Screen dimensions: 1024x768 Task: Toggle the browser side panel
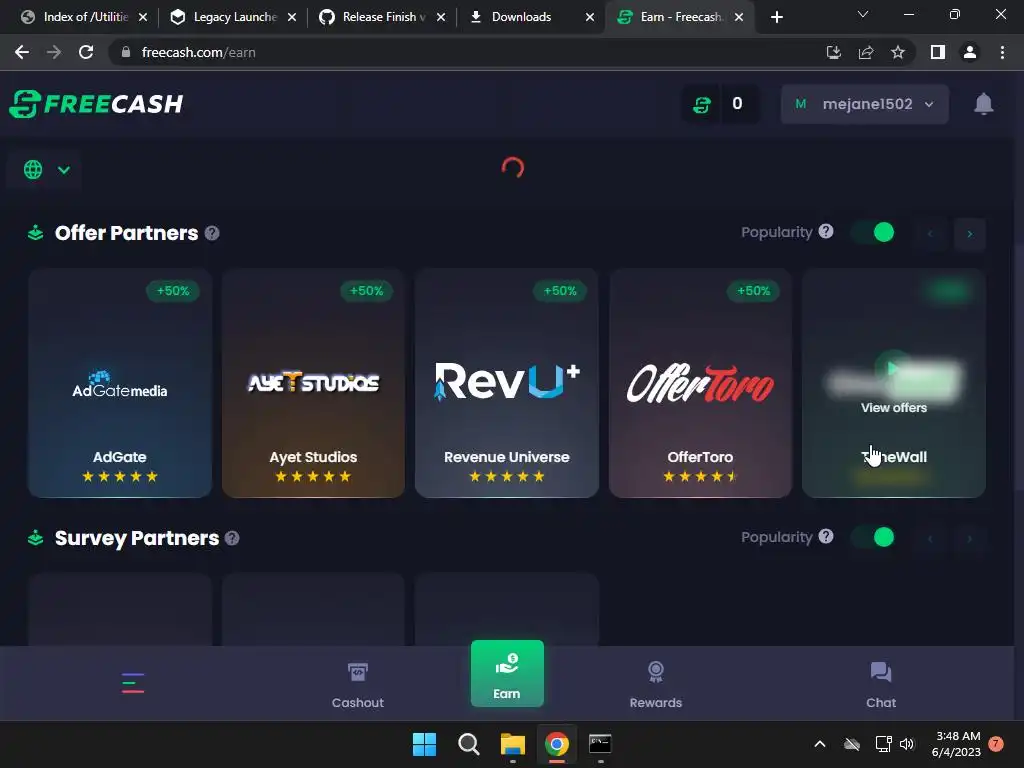938,52
